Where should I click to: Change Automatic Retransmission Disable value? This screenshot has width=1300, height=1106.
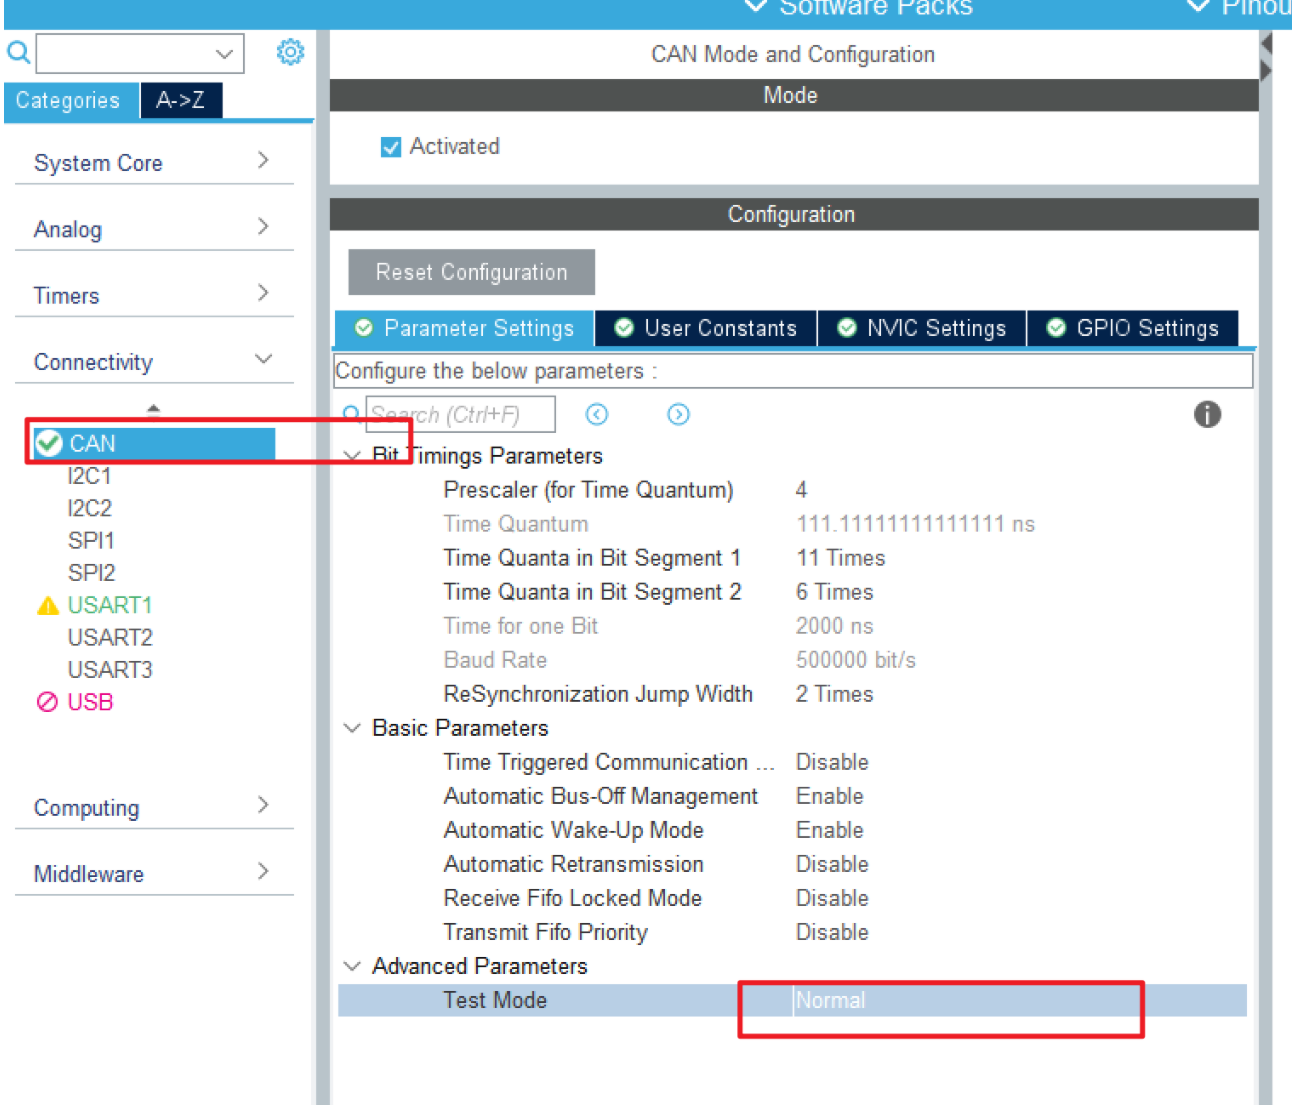click(x=832, y=864)
